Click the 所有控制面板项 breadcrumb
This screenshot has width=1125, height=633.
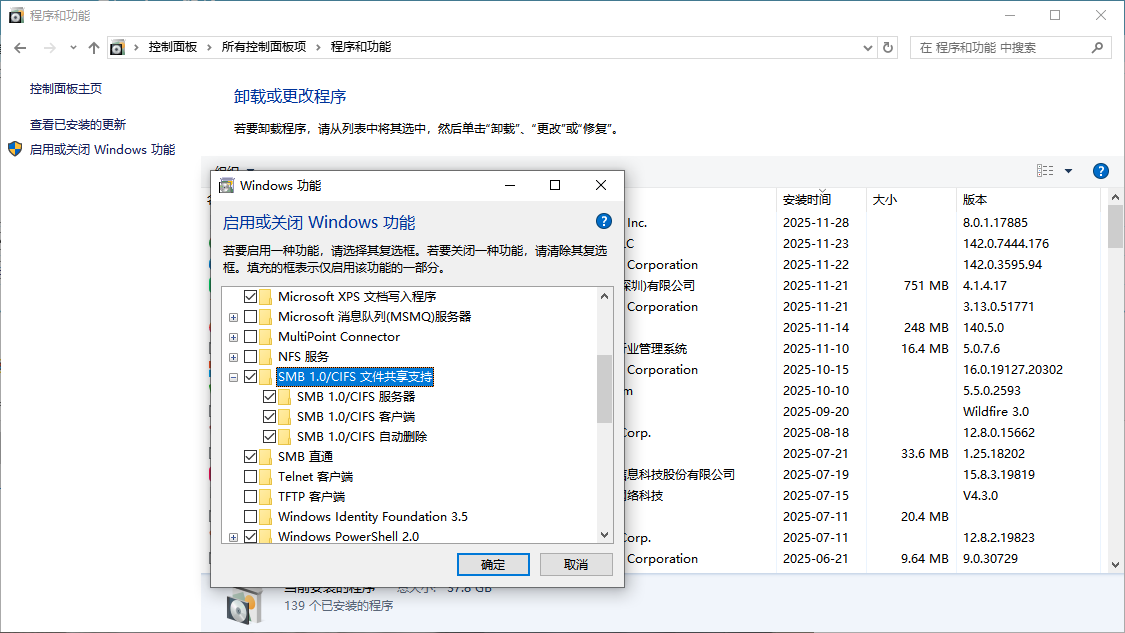(x=263, y=47)
